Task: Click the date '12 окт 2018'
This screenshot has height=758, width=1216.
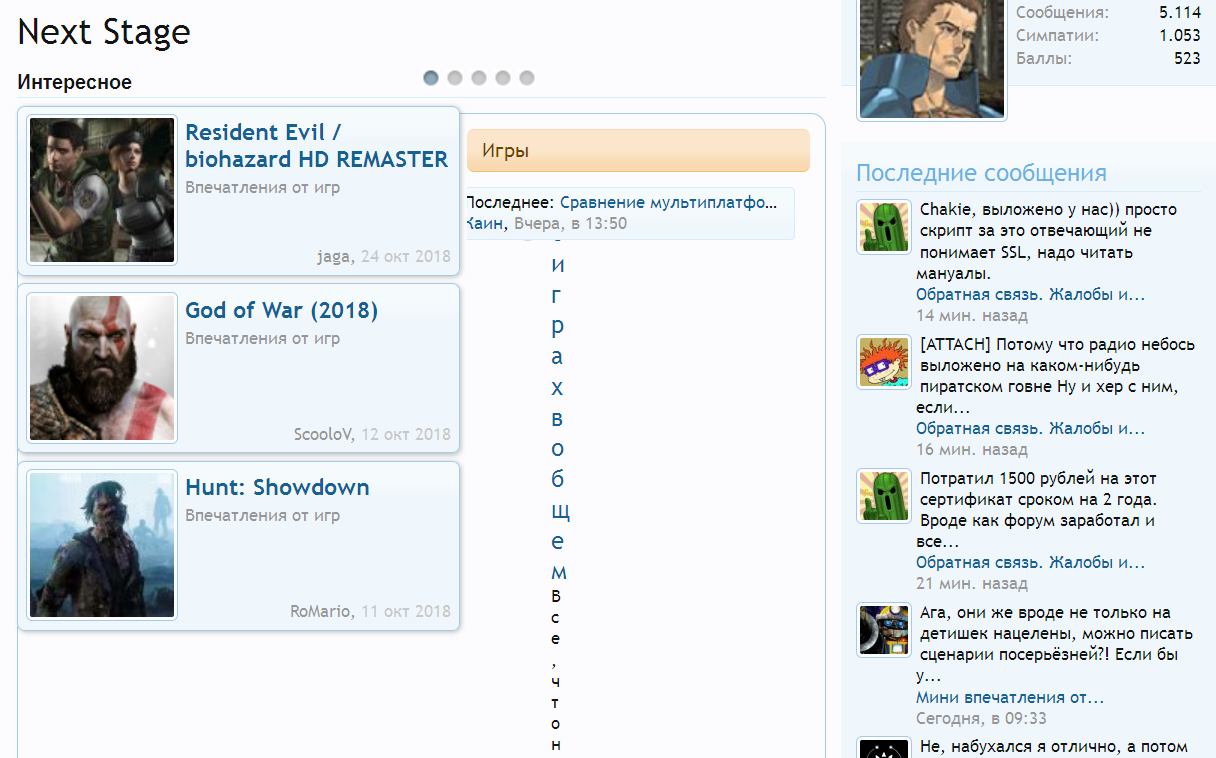Action: pos(406,434)
